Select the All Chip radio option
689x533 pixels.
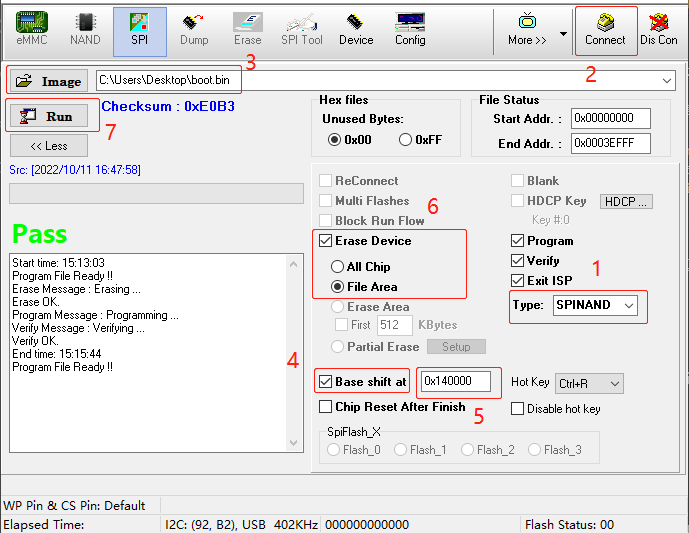[x=338, y=267]
